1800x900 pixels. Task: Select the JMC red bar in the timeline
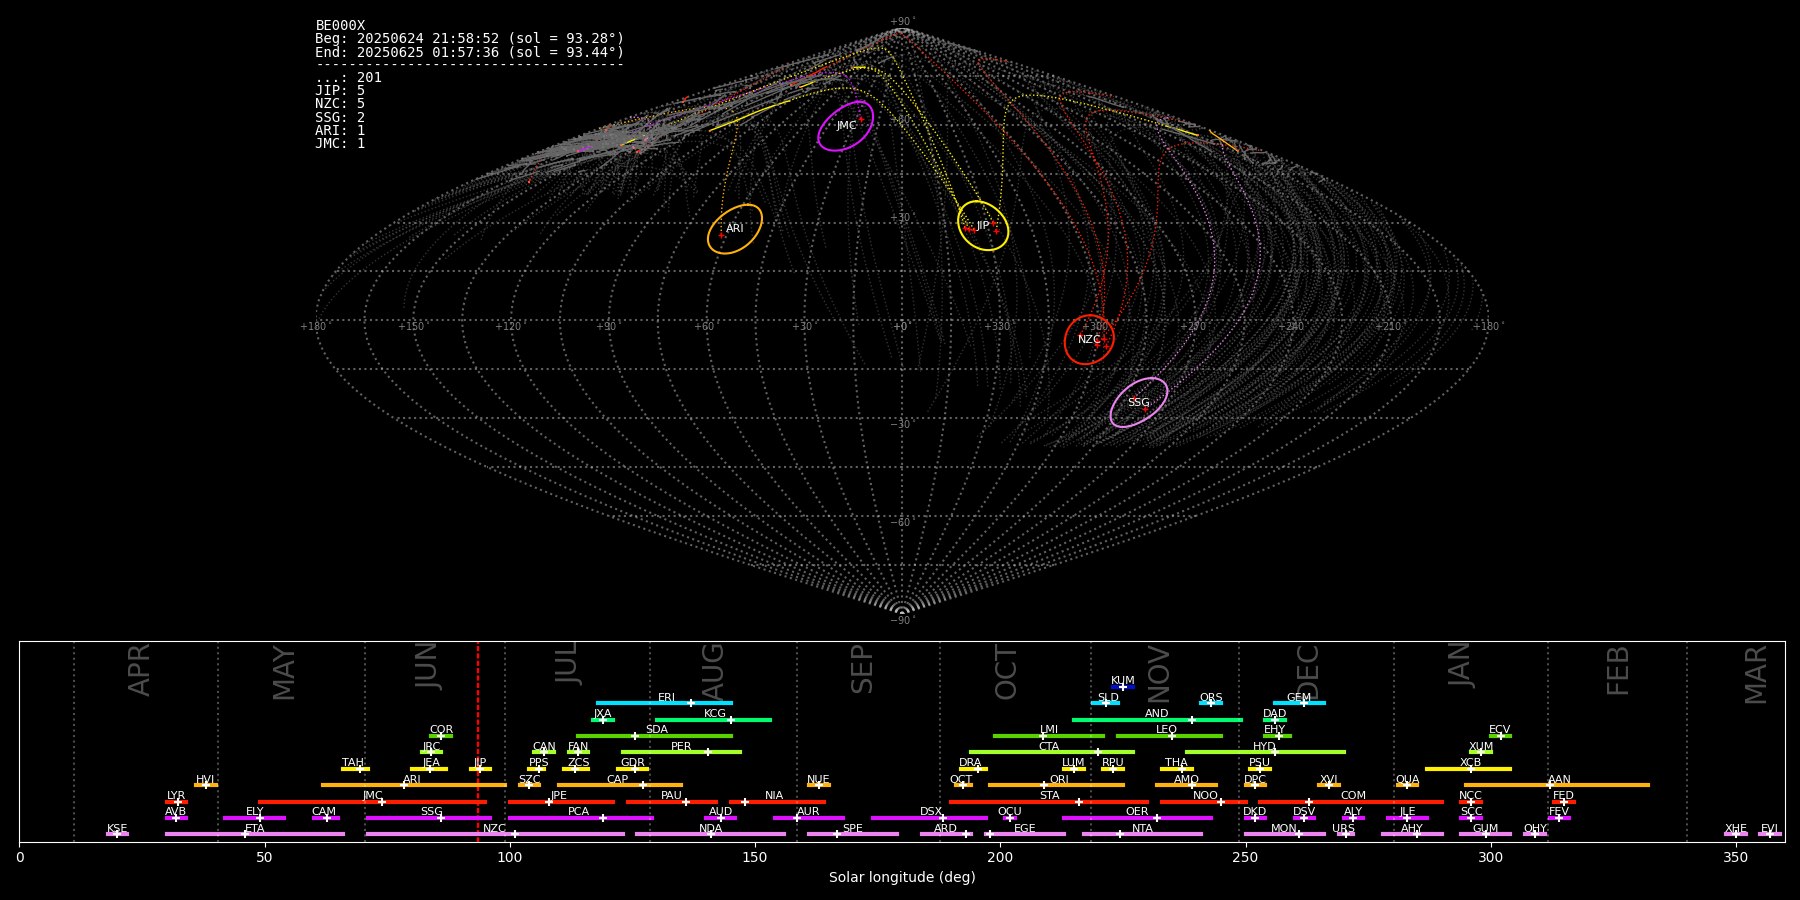click(372, 802)
